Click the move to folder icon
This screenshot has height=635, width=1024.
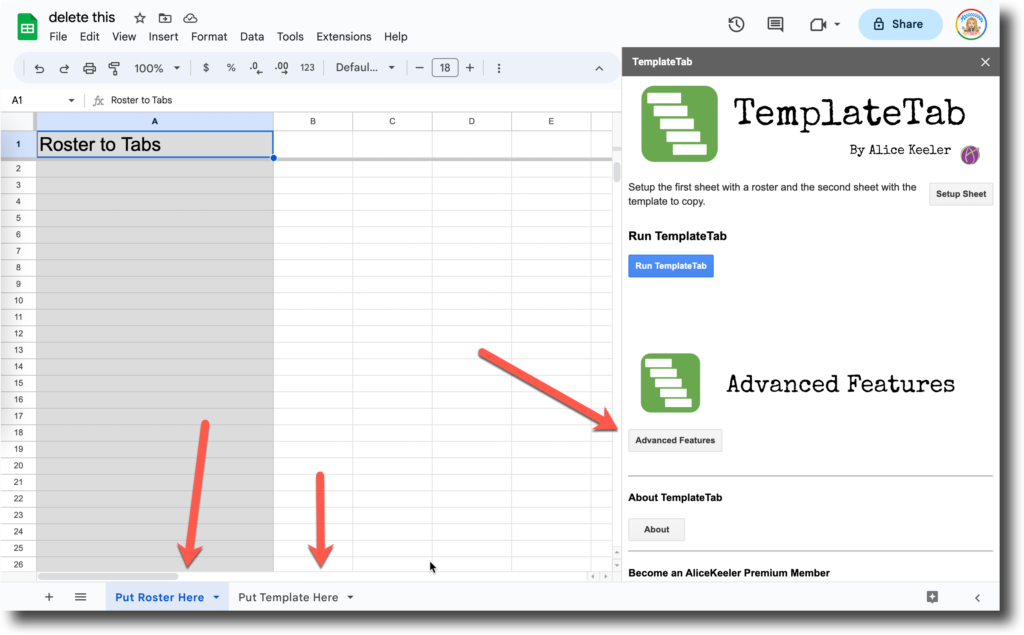tap(165, 18)
